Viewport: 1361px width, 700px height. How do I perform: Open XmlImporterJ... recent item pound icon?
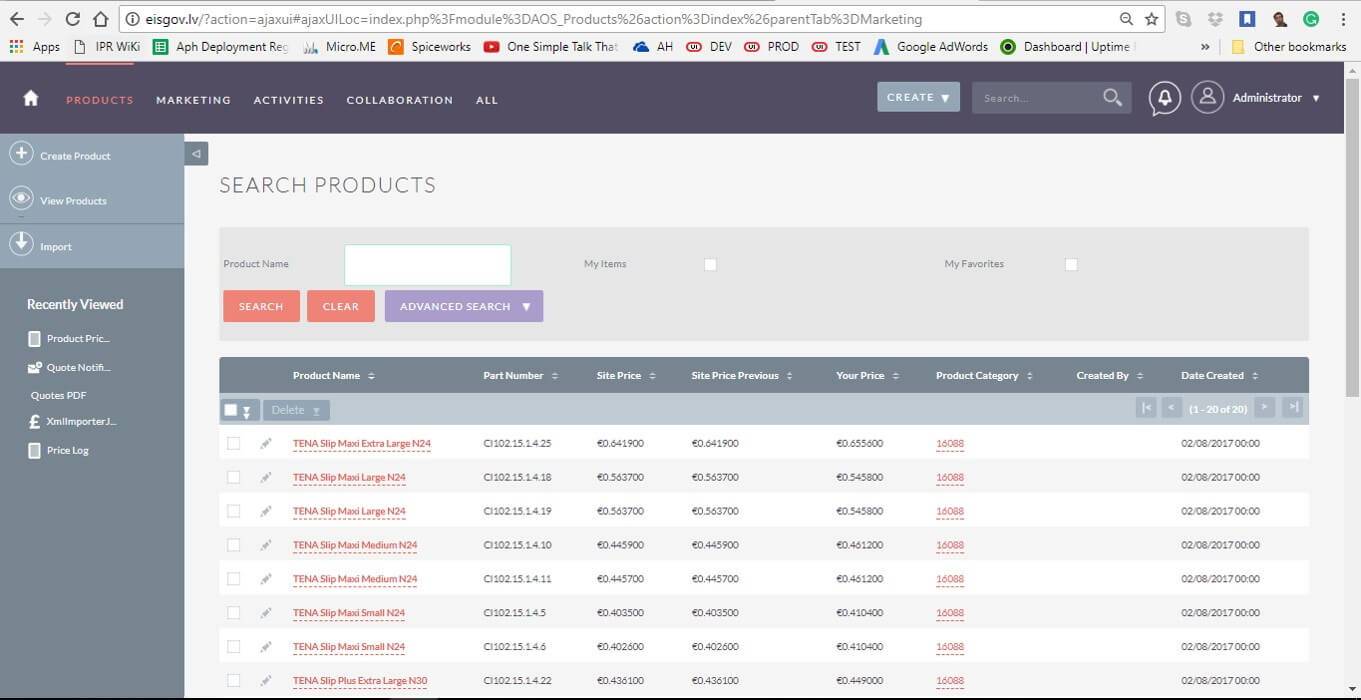pos(35,422)
